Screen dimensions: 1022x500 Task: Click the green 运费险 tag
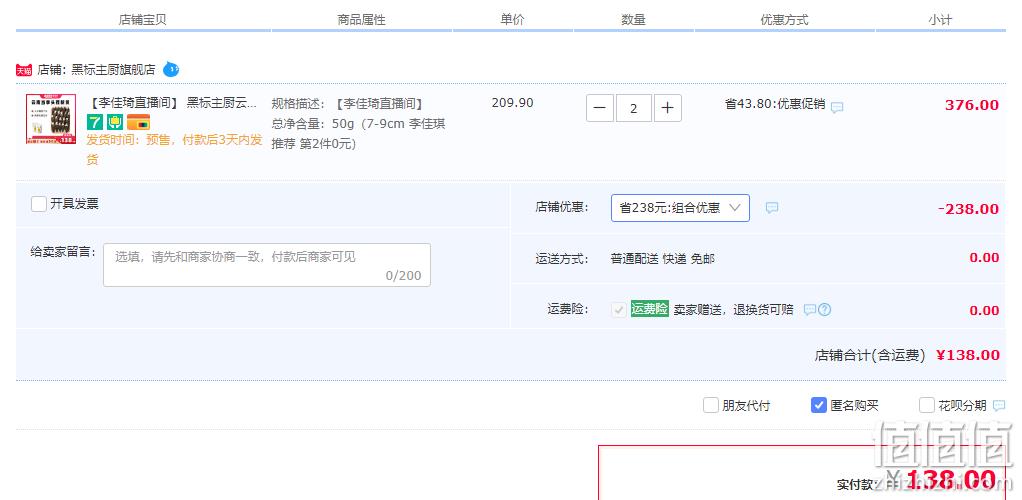[649, 309]
